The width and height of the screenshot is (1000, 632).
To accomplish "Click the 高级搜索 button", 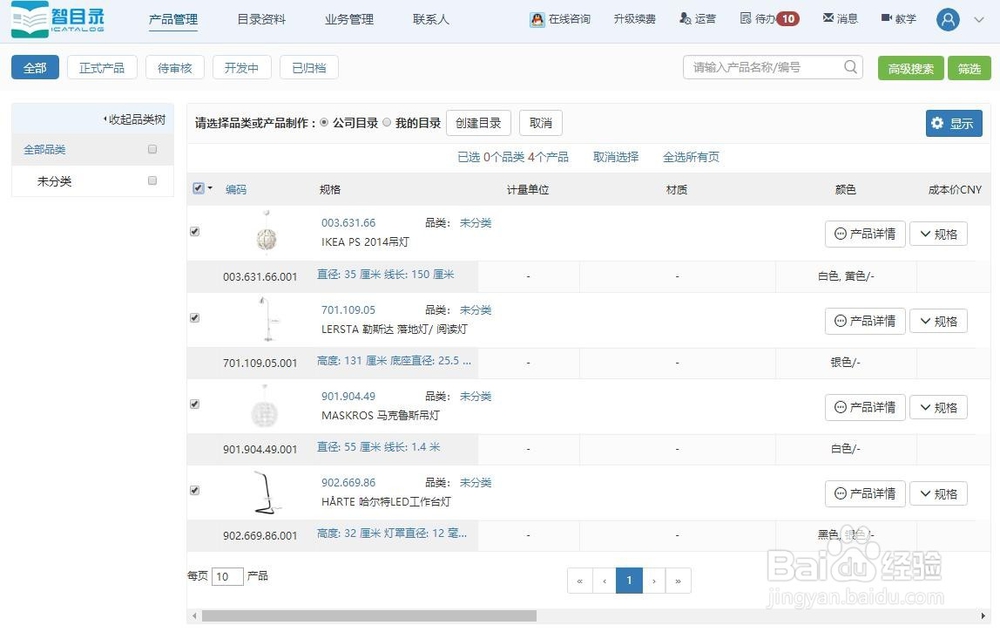I will [911, 68].
